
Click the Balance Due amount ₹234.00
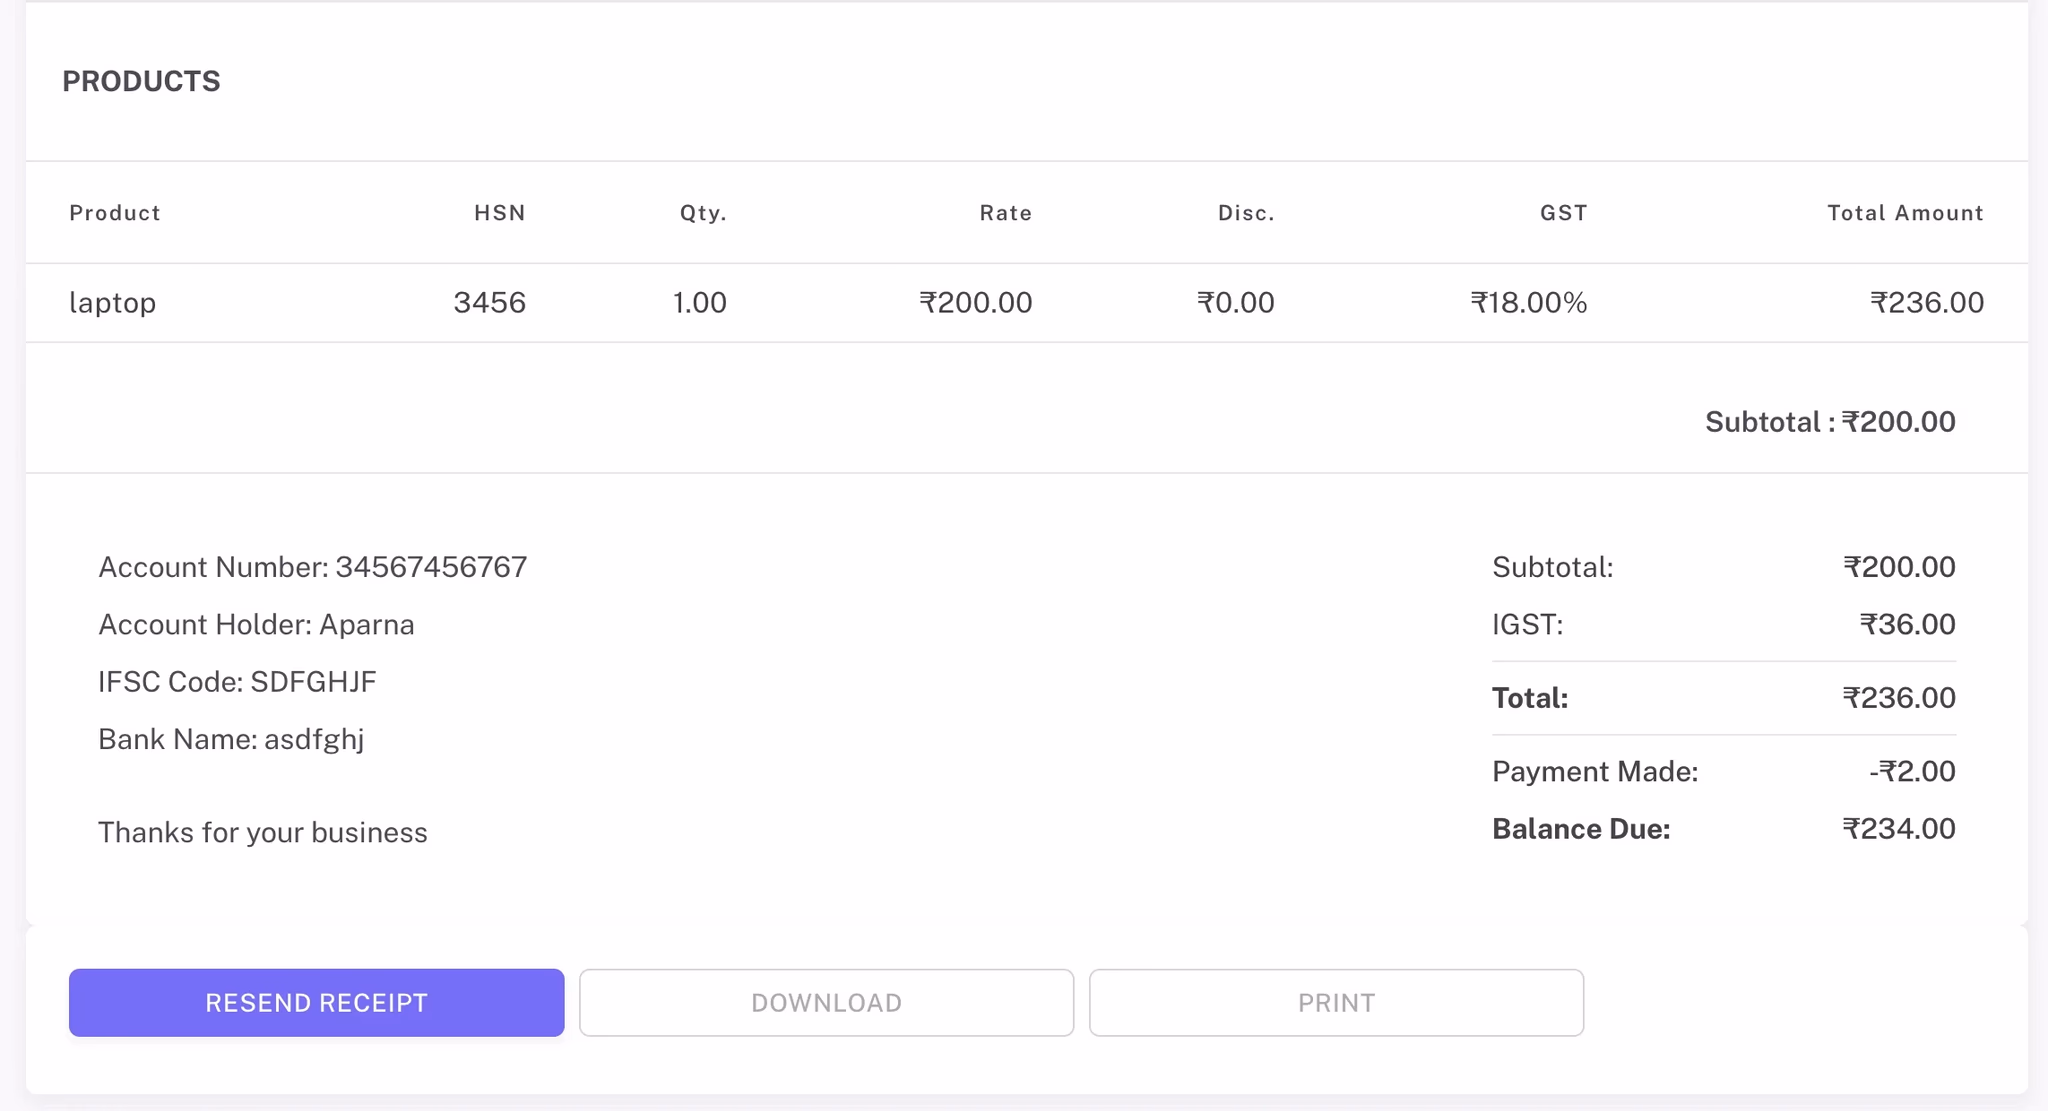[1899, 828]
